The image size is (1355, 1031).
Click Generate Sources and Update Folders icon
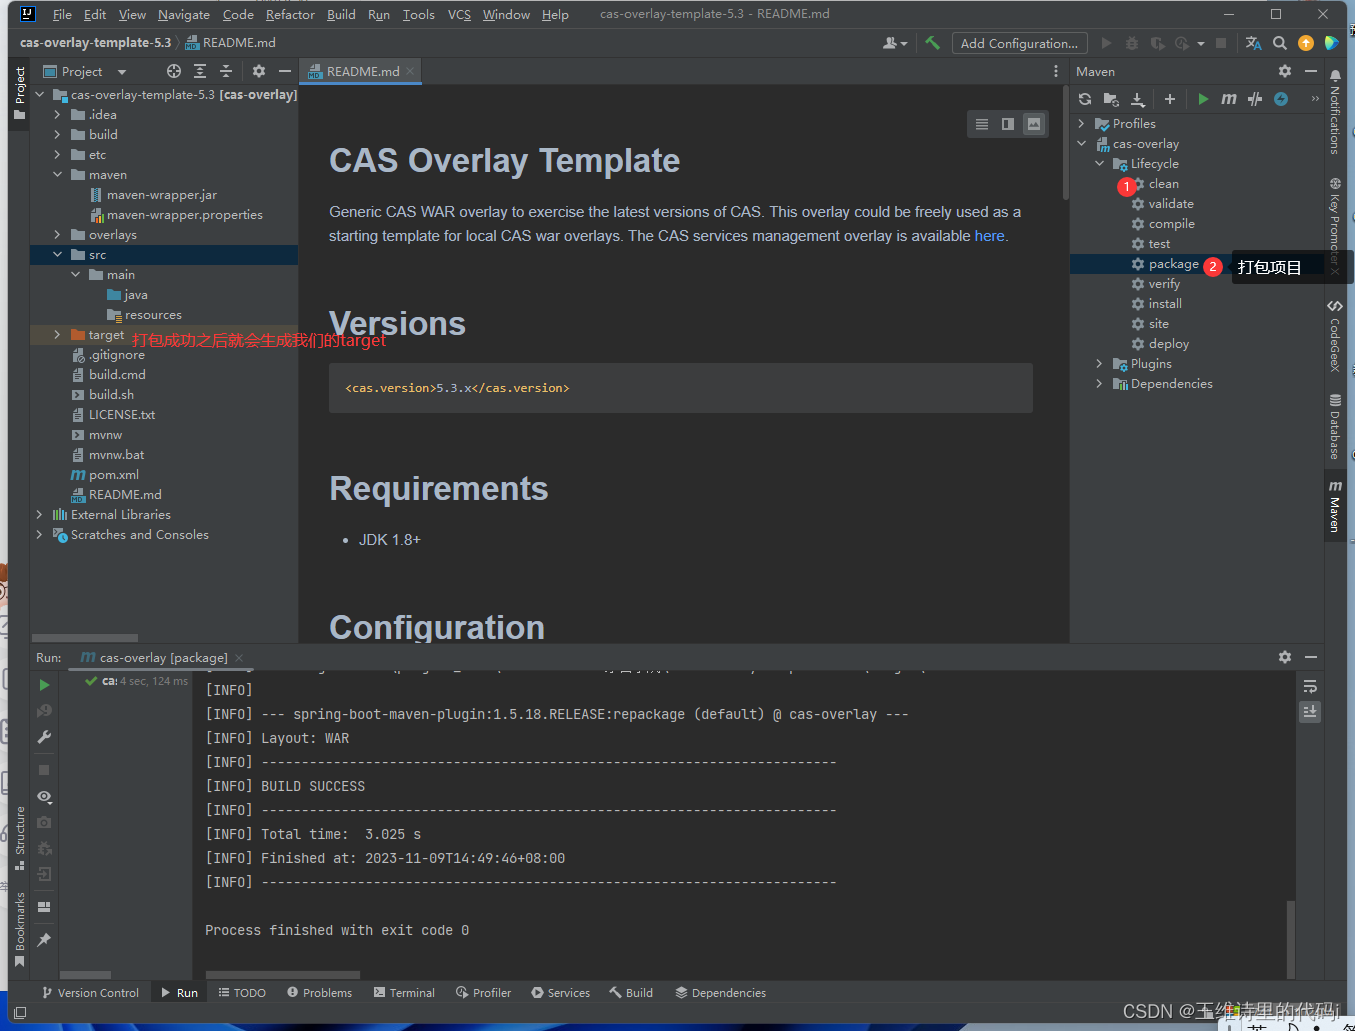pos(1111,99)
